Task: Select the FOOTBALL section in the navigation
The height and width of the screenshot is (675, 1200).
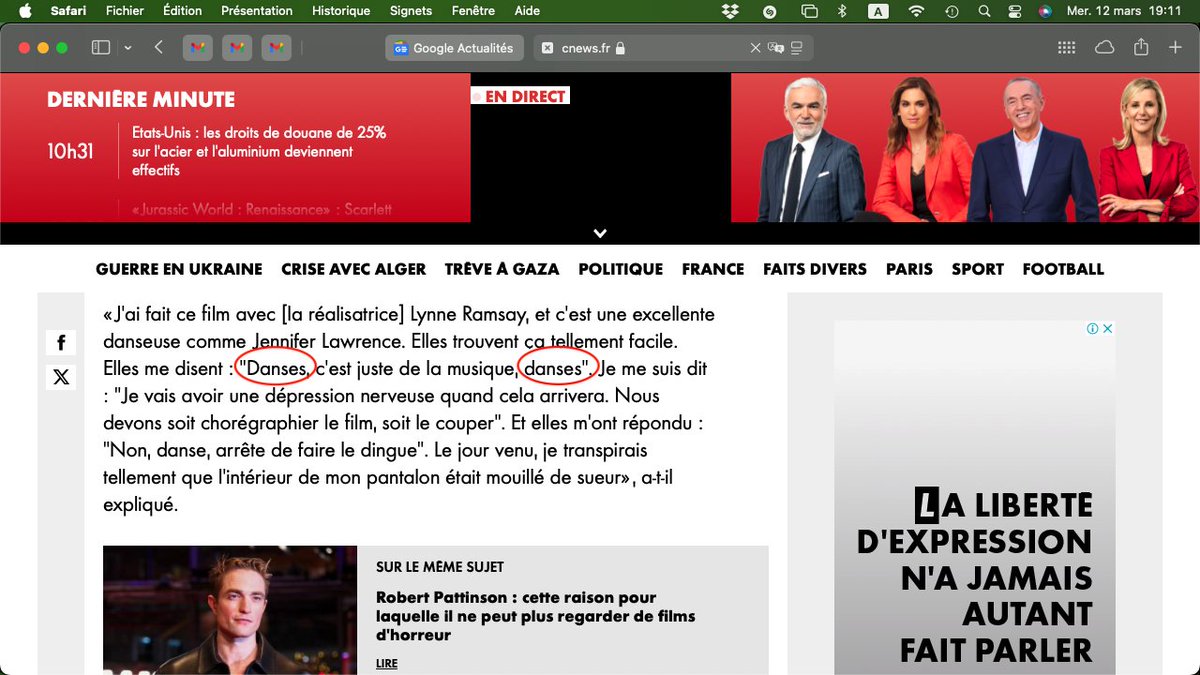Action: (x=1063, y=269)
